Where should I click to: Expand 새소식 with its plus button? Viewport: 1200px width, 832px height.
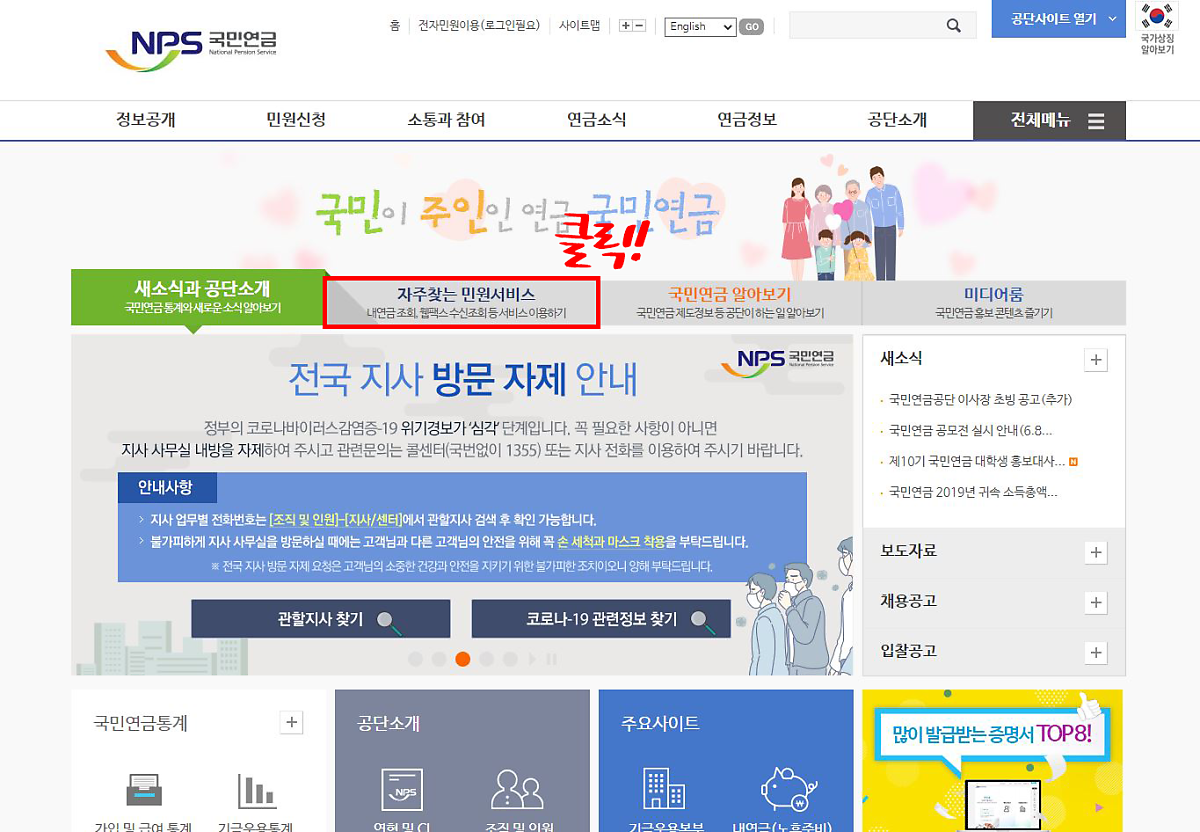1096,360
